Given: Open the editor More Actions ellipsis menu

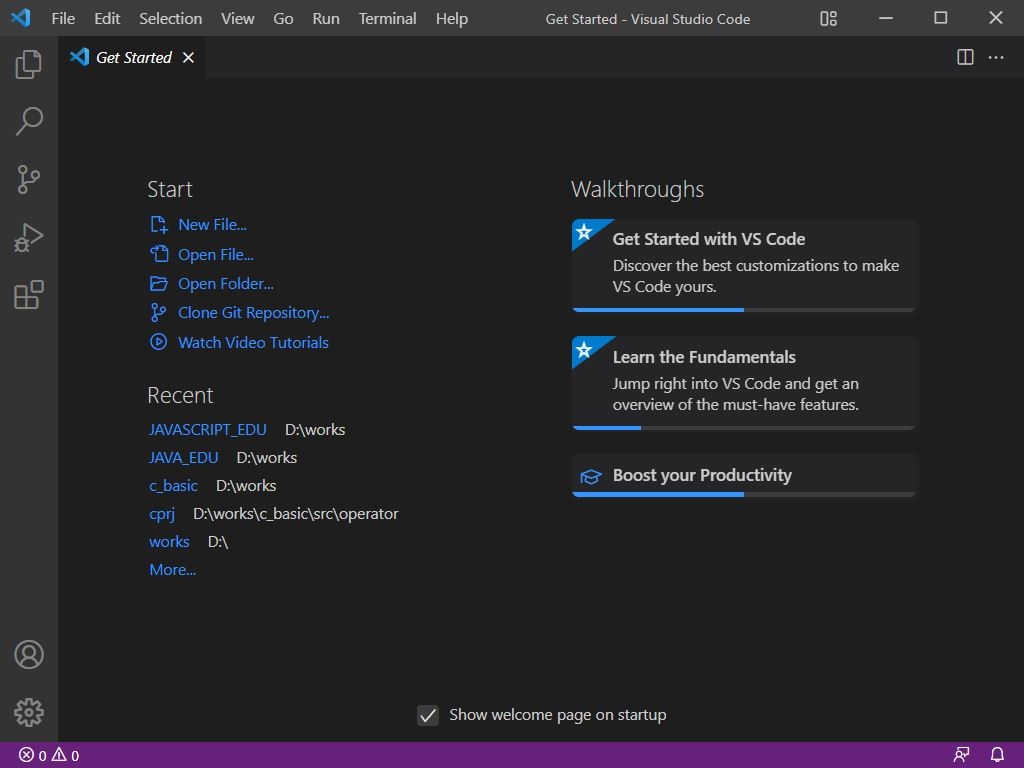Looking at the screenshot, I should 996,57.
